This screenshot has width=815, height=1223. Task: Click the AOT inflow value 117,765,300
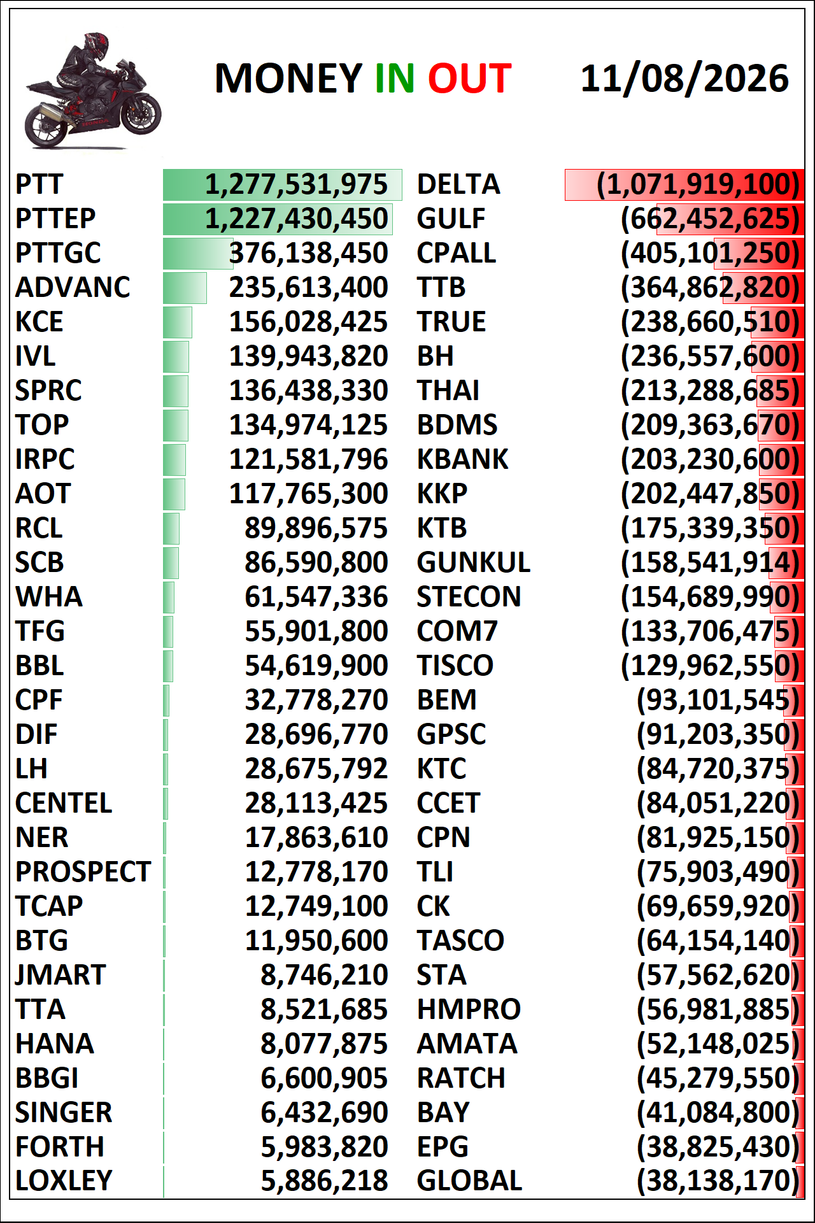pyautogui.click(x=309, y=494)
